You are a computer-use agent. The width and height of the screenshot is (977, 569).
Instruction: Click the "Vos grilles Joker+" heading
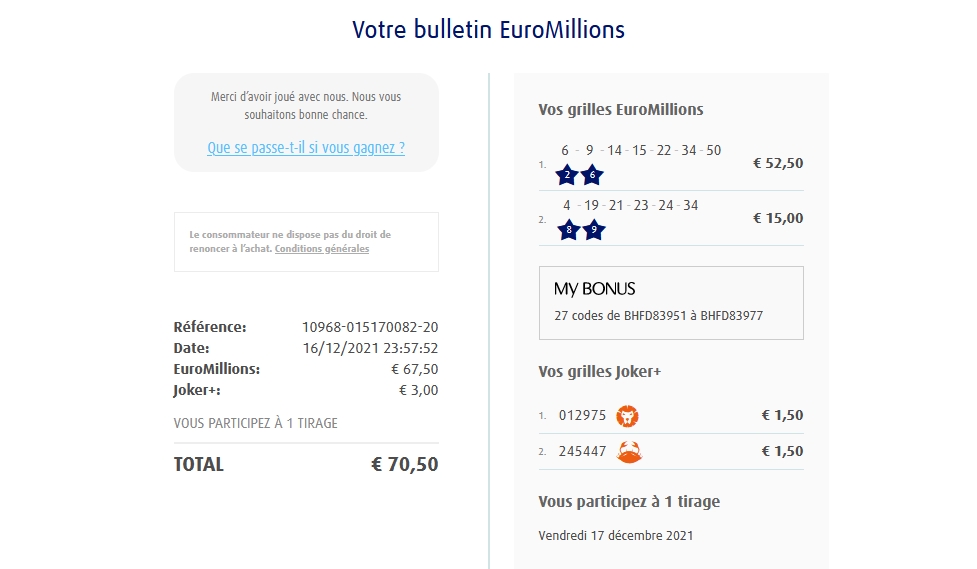click(x=600, y=372)
